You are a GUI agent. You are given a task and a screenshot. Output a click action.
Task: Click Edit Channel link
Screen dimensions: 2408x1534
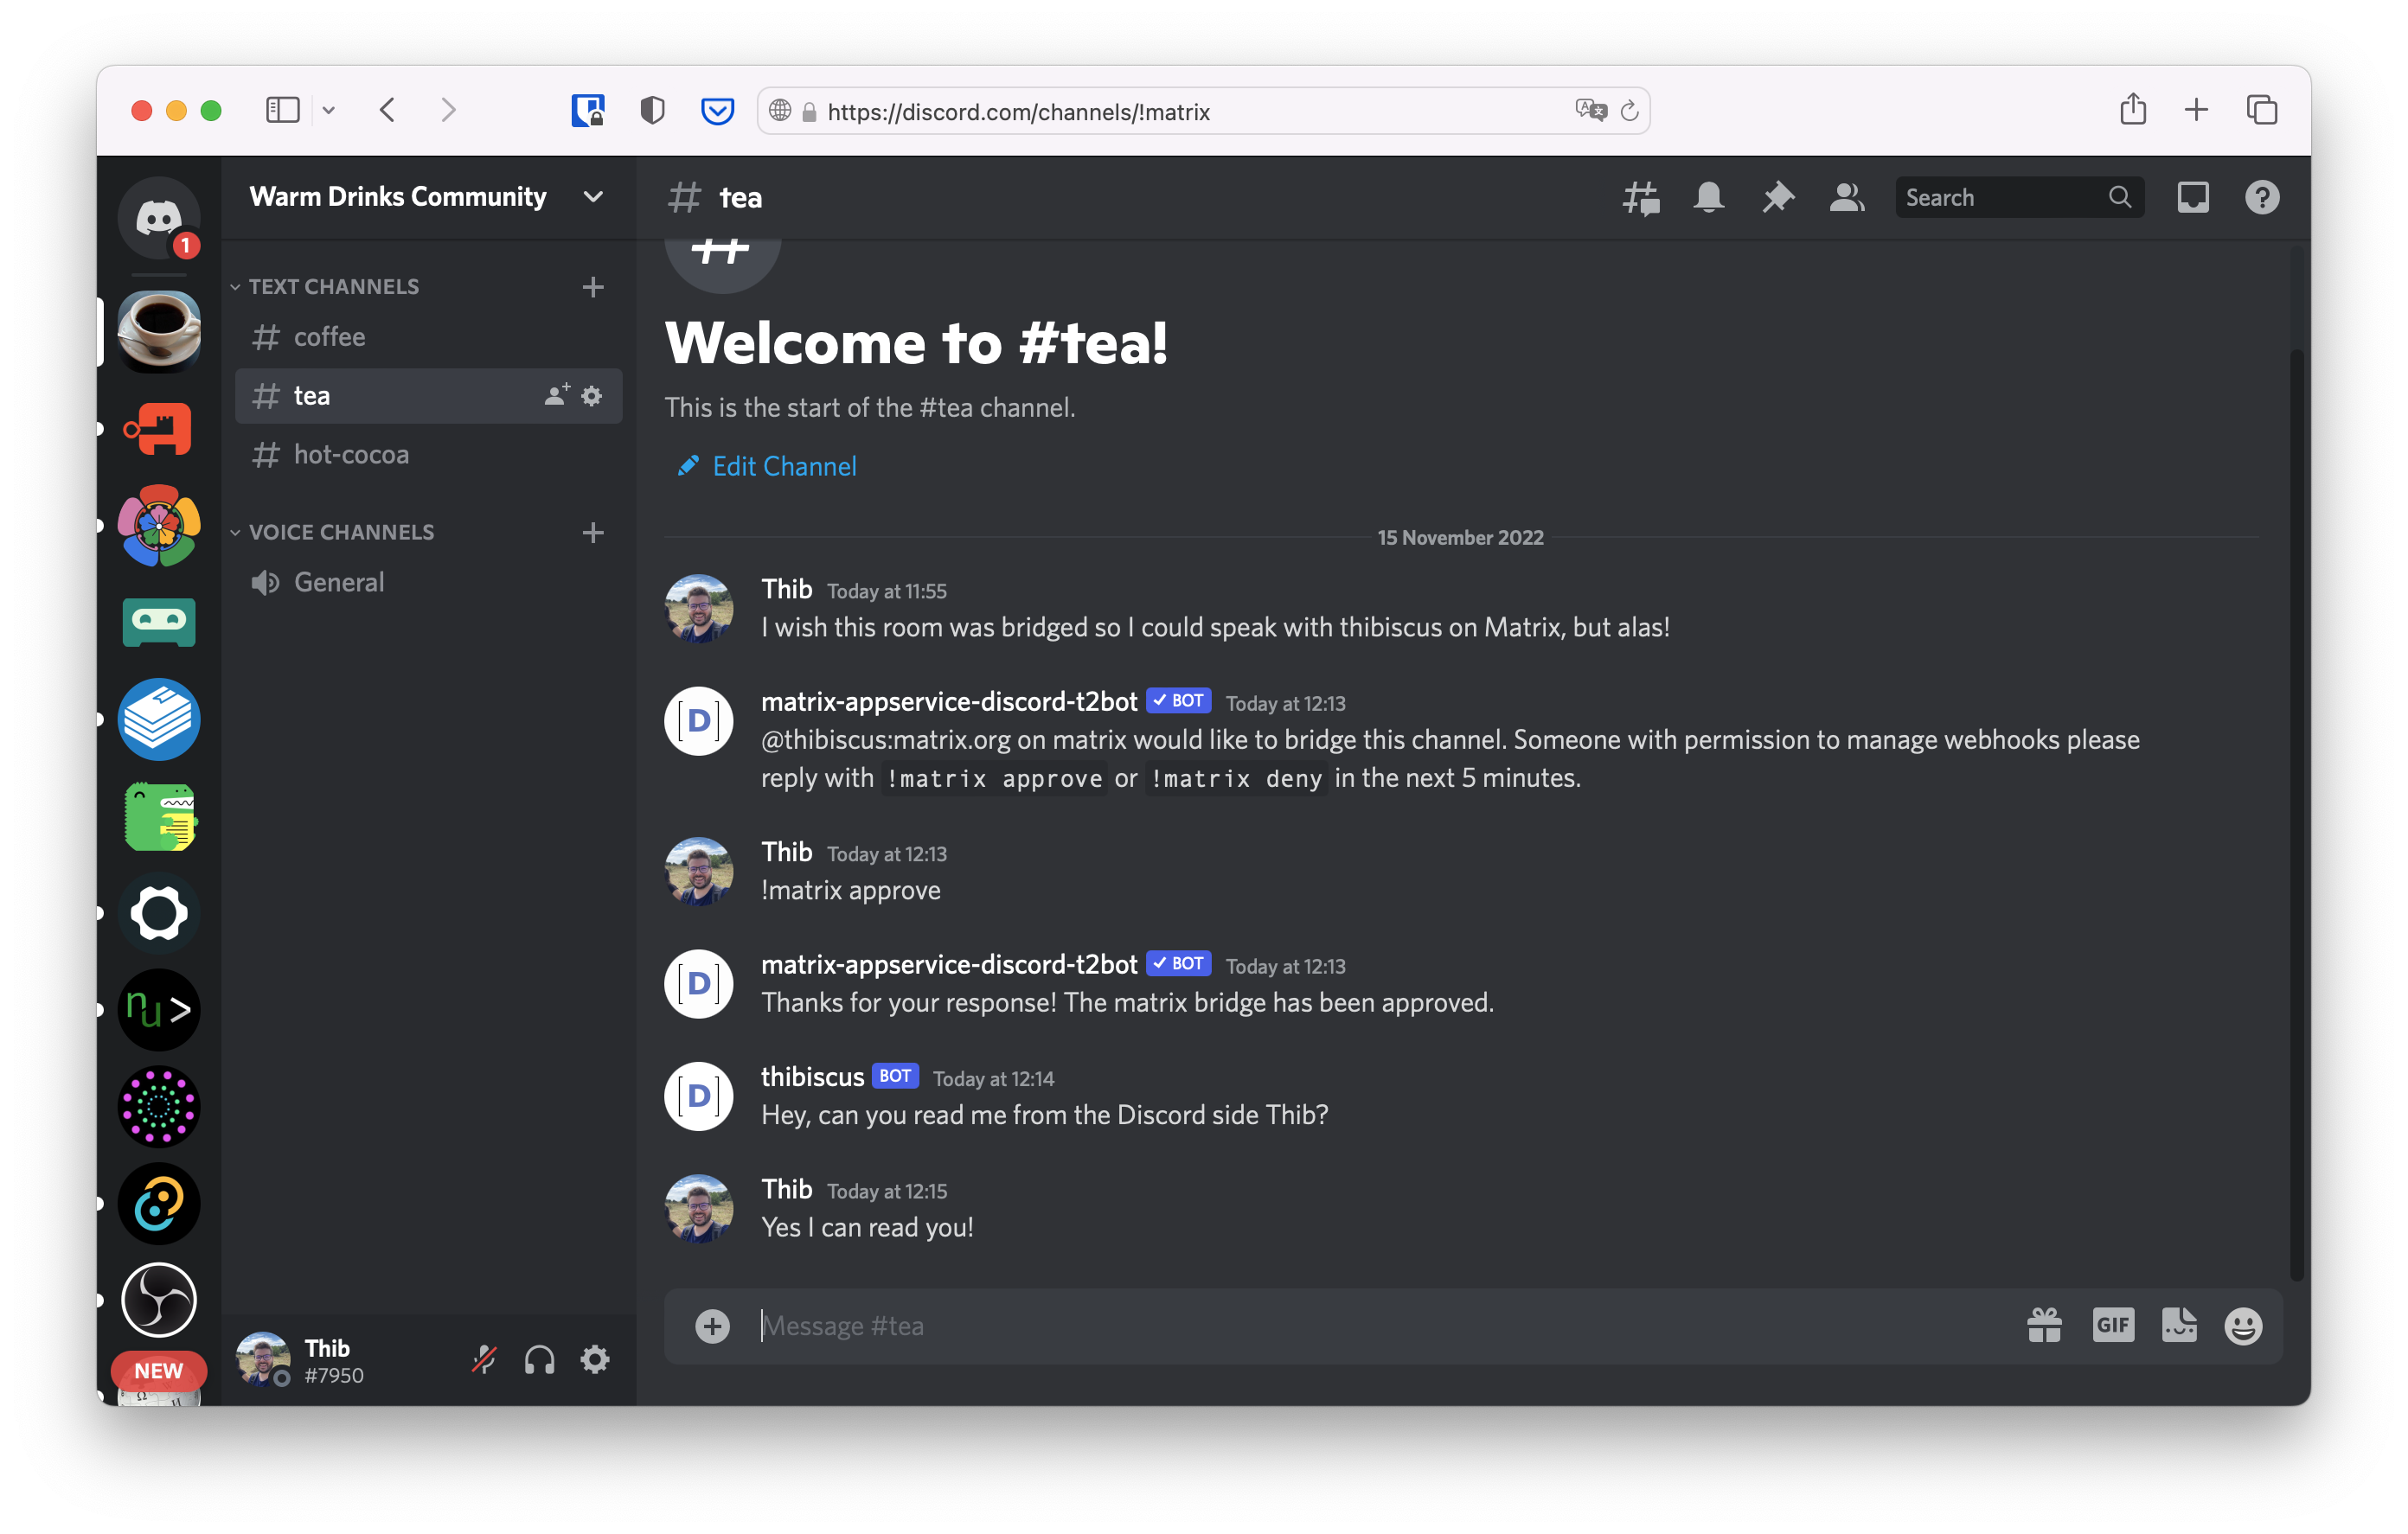tap(785, 465)
